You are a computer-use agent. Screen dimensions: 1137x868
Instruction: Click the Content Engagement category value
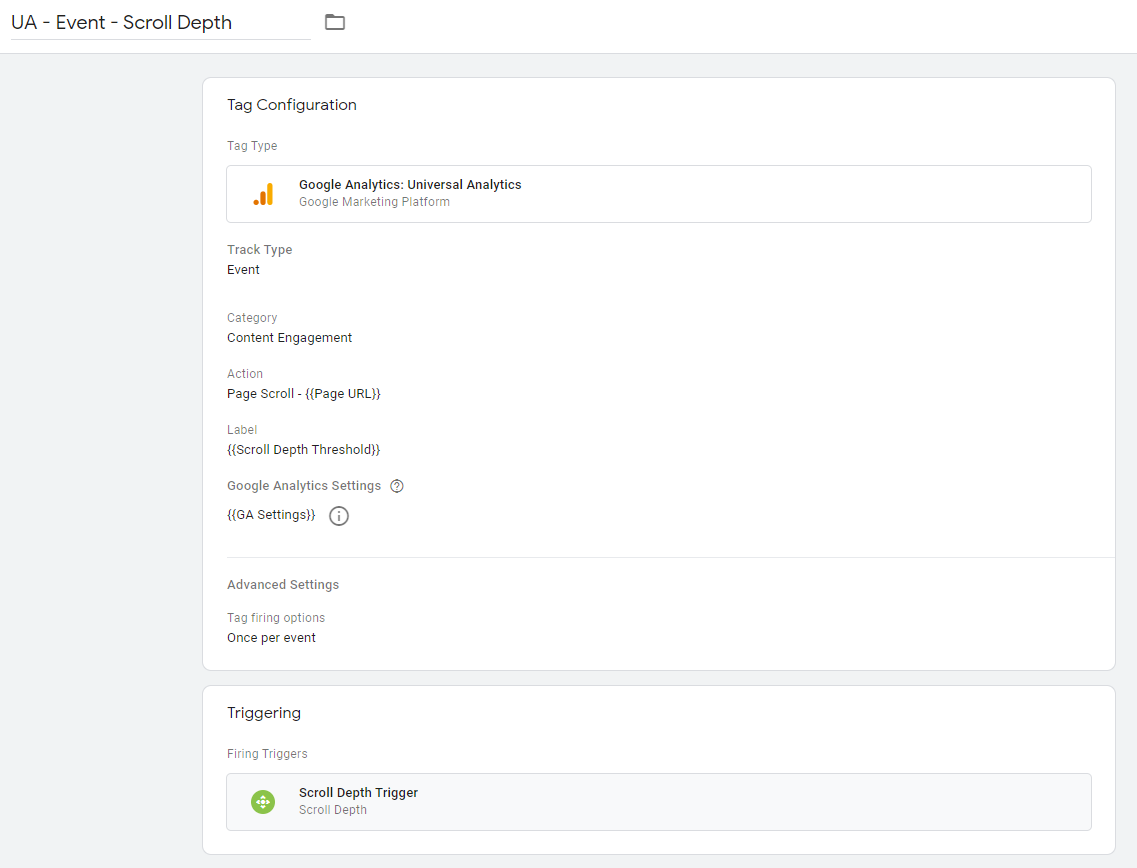point(289,338)
